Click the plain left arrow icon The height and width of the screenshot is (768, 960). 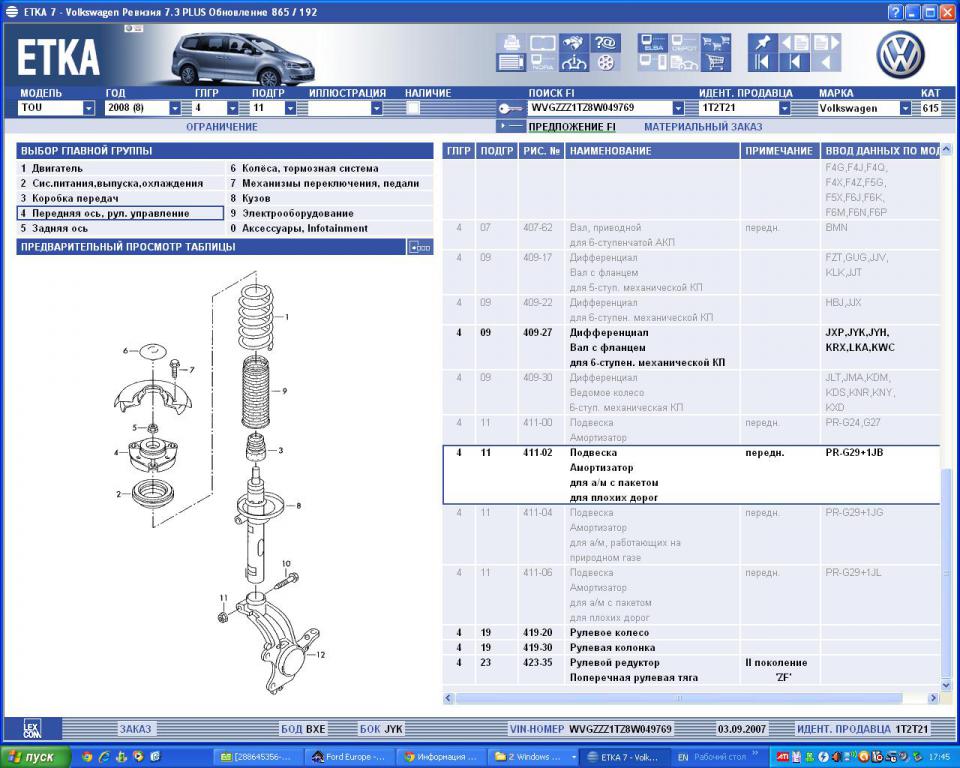click(826, 62)
